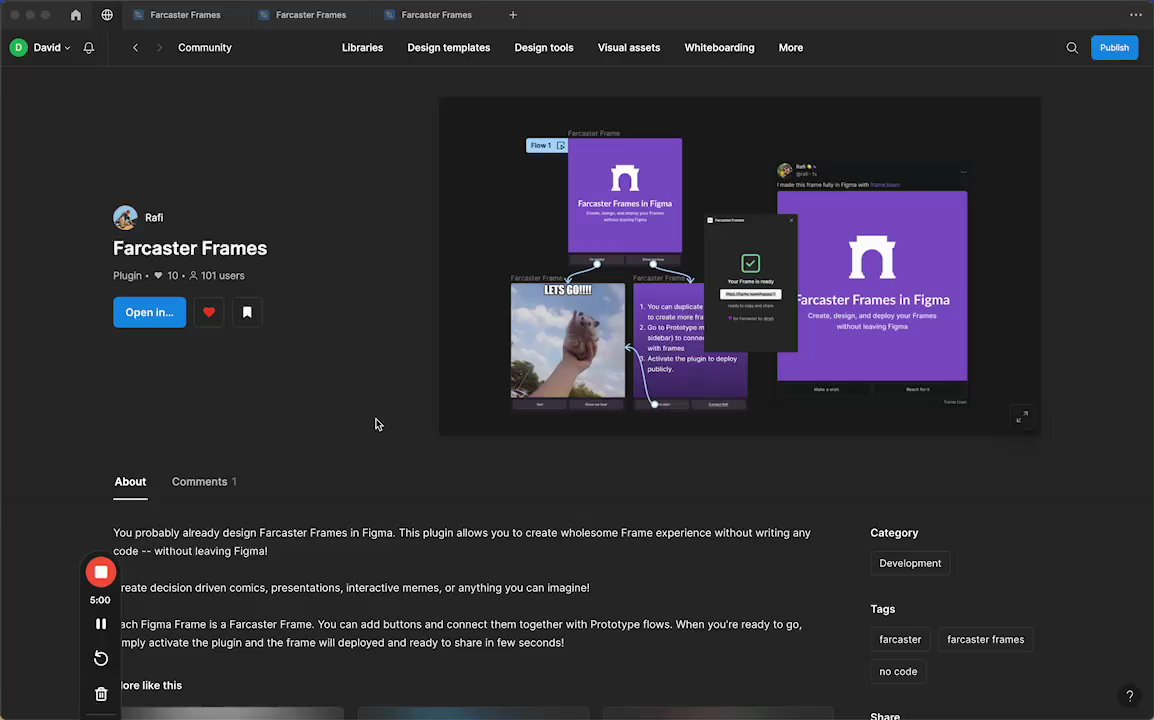This screenshot has width=1154, height=720.
Task: Click the Development category chip
Action: pyautogui.click(x=910, y=563)
